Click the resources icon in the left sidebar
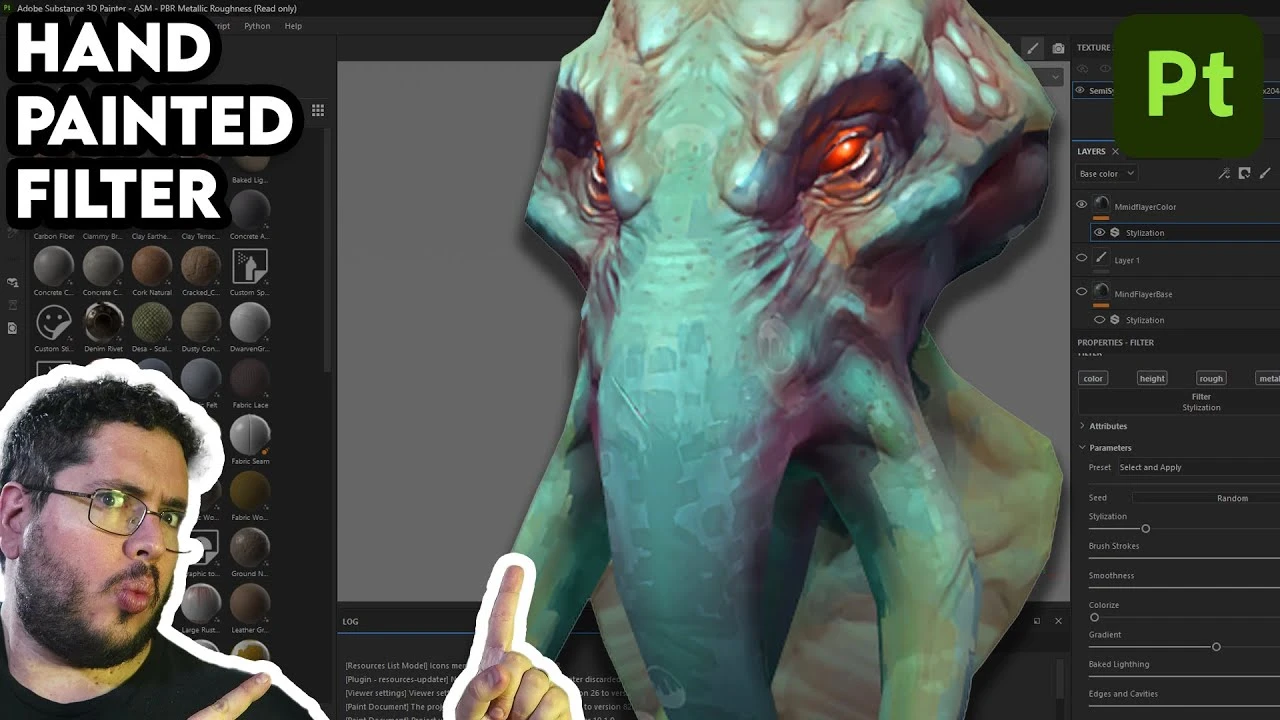Viewport: 1280px width, 720px height. coord(13,283)
